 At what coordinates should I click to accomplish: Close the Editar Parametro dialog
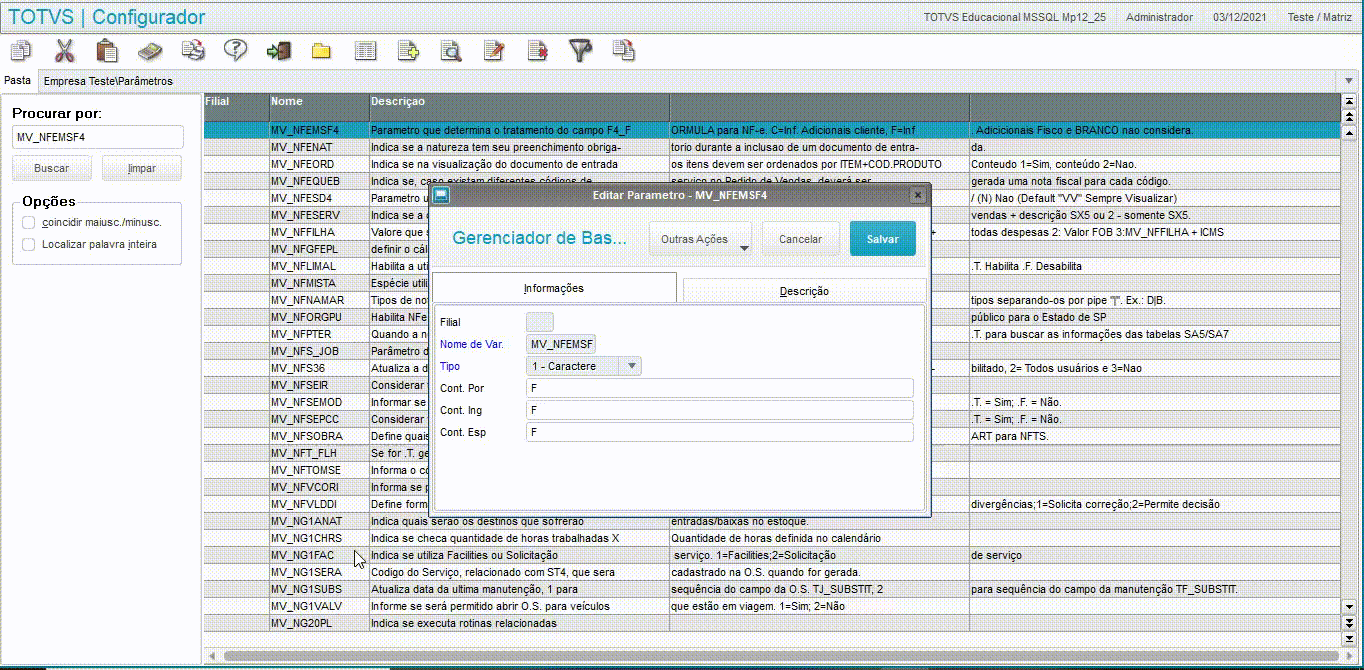(916, 195)
